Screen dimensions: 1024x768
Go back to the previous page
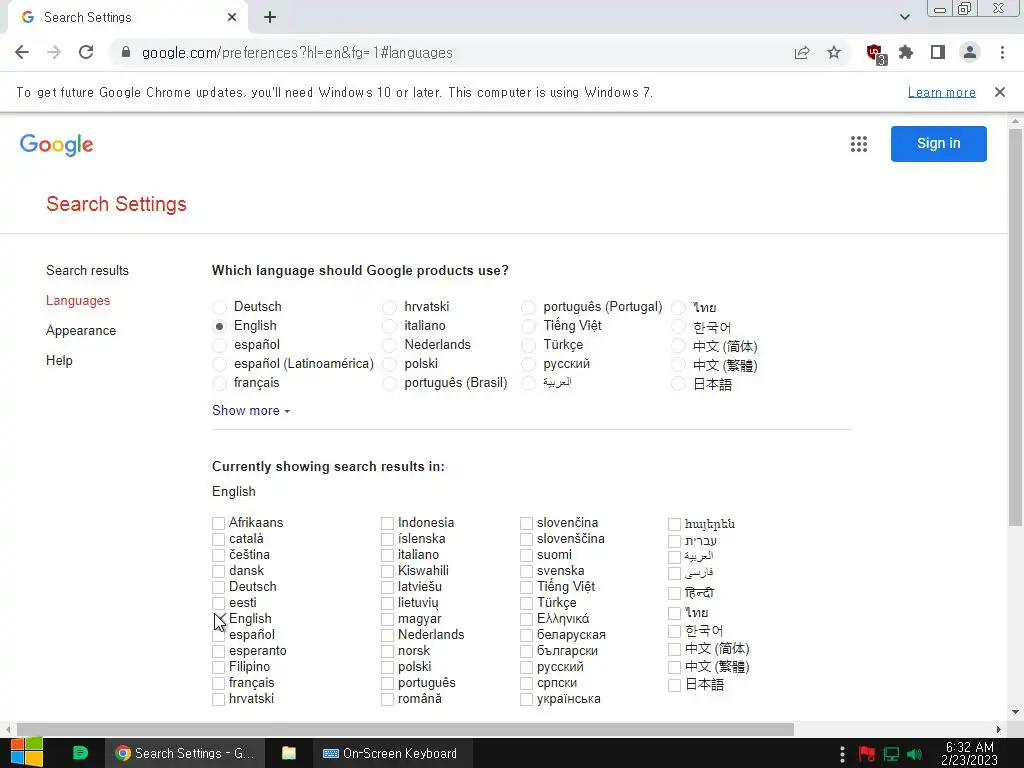(x=22, y=52)
